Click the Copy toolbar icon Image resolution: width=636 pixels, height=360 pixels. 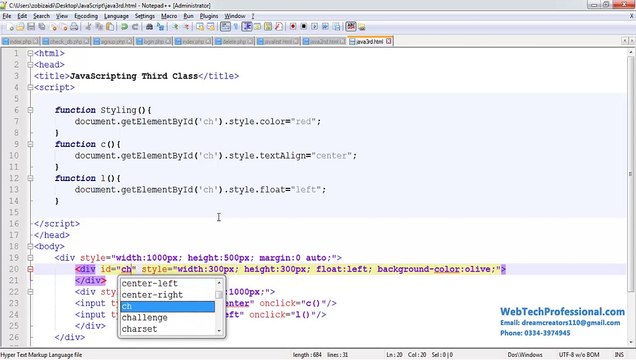pyautogui.click(x=99, y=27)
